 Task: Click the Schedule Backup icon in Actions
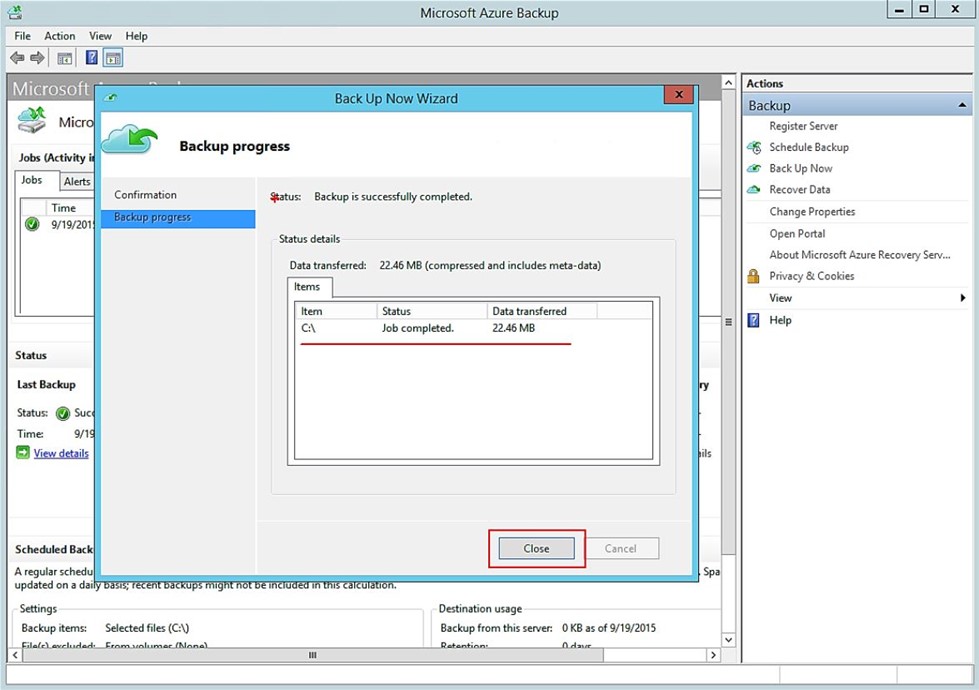coord(754,147)
